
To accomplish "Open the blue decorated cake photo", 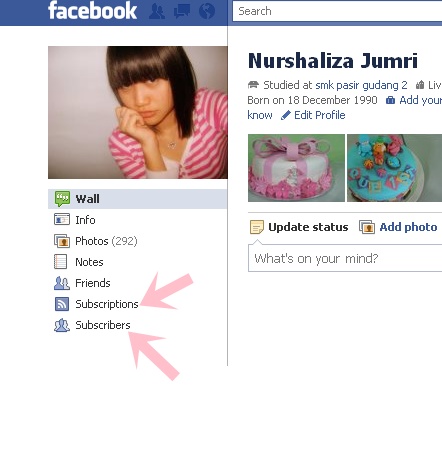I will click(395, 168).
